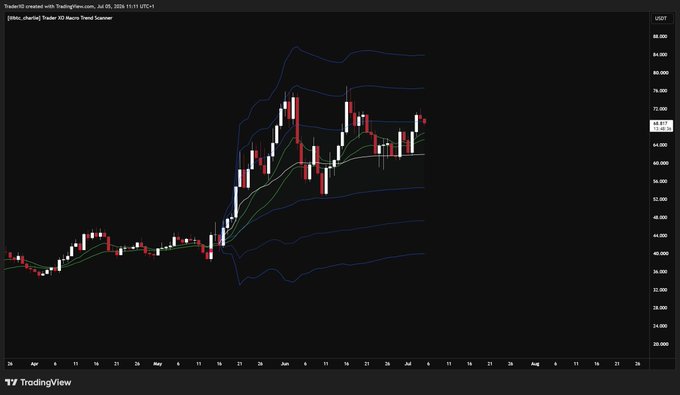This screenshot has width=680, height=395.
Task: Click the 52.000 price axis label
Action: 660,199
